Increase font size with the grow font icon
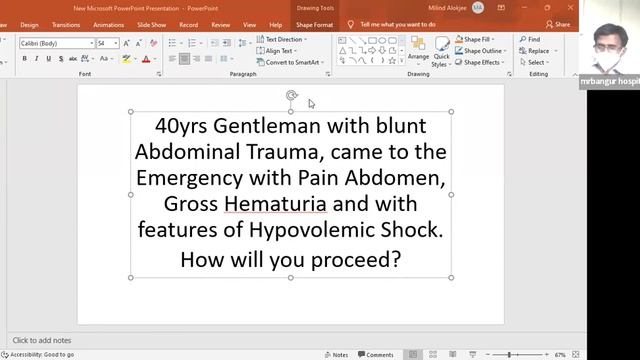The image size is (640, 360). [x=127, y=43]
